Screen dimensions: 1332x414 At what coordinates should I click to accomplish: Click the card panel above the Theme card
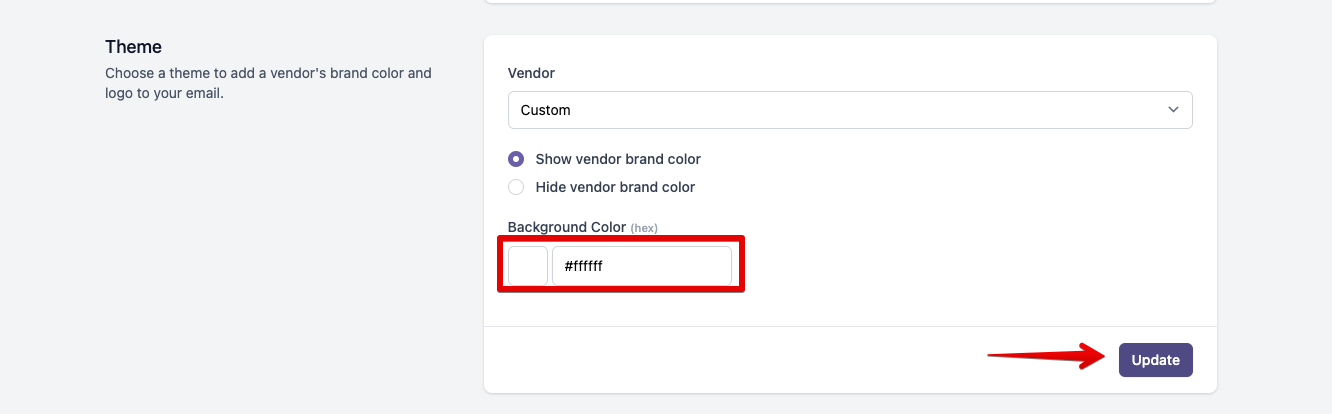point(849,1)
